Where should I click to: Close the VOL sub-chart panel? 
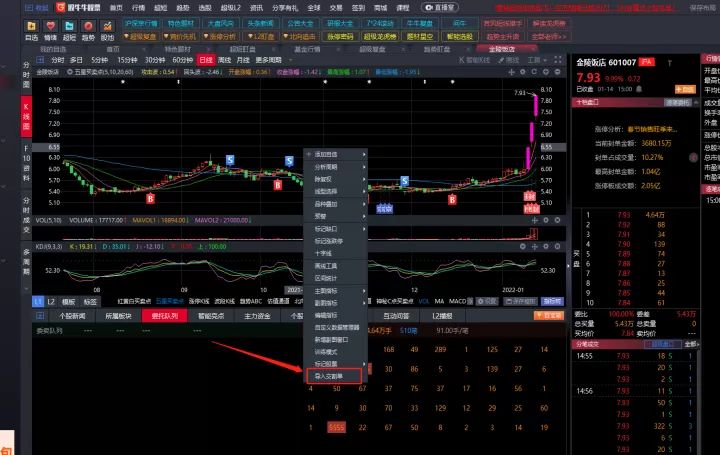point(557,220)
